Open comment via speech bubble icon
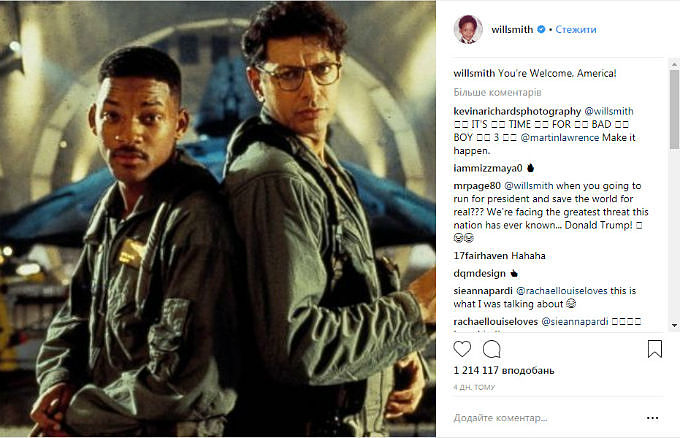Screen dimensions: 680x438 tap(492, 349)
